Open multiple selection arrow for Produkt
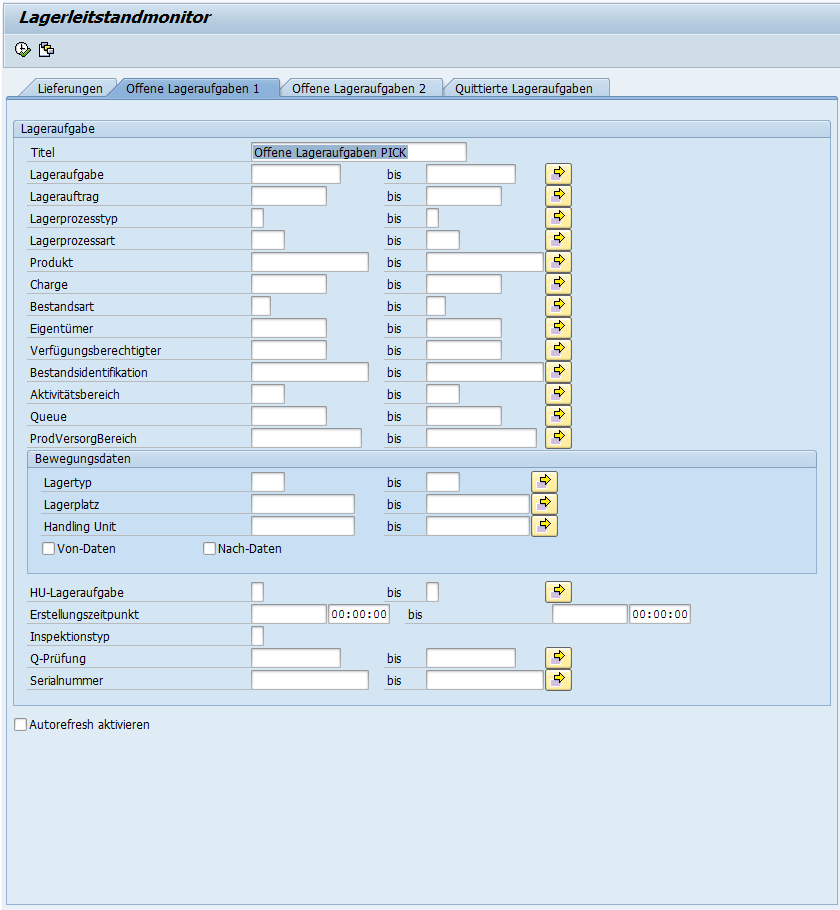The height and width of the screenshot is (910, 840). pyautogui.click(x=558, y=262)
